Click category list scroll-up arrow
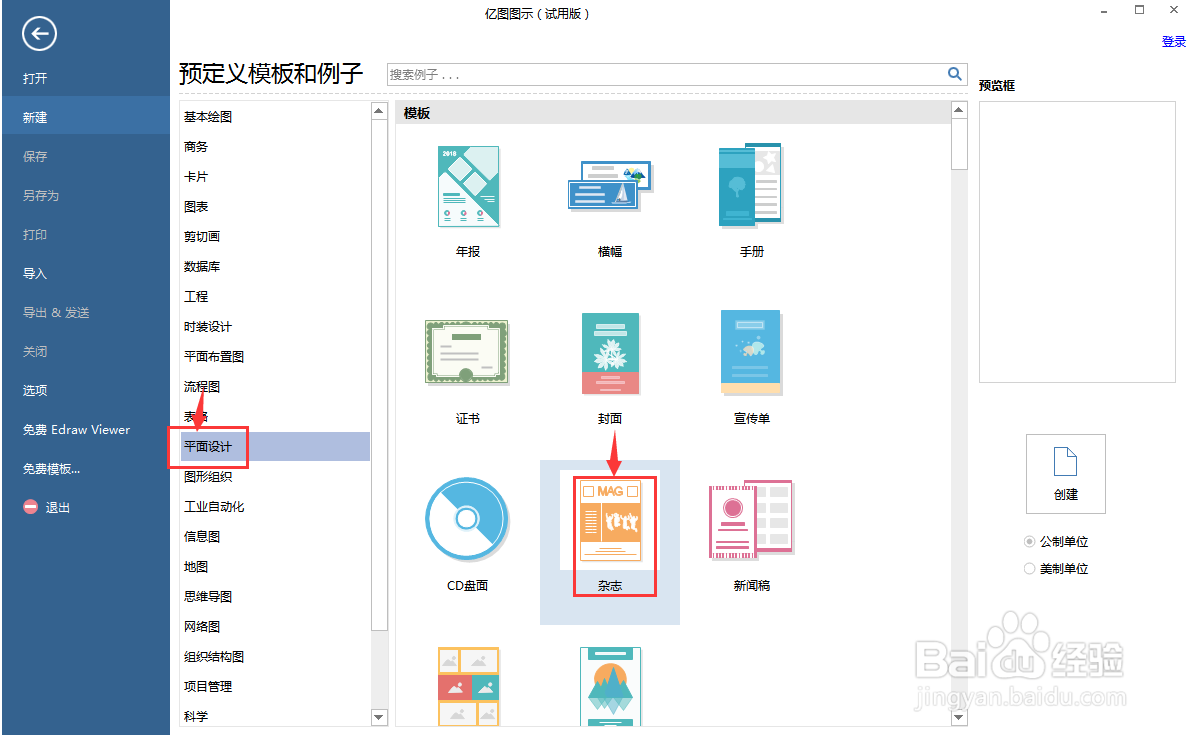 pos(379,111)
